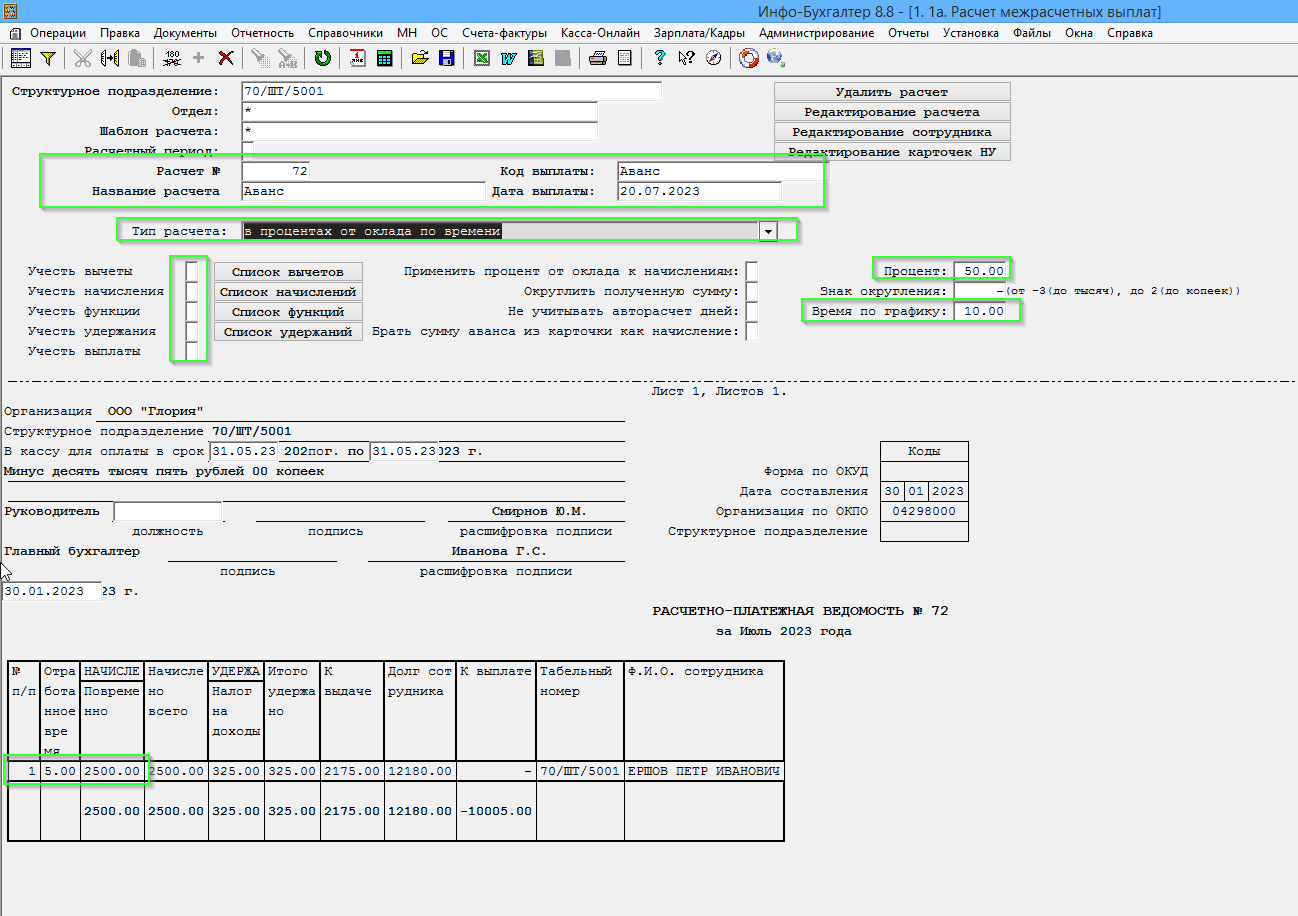This screenshot has height=916, width=1298.
Task: Toggle the Учесть функции checkbox
Action: tap(192, 311)
